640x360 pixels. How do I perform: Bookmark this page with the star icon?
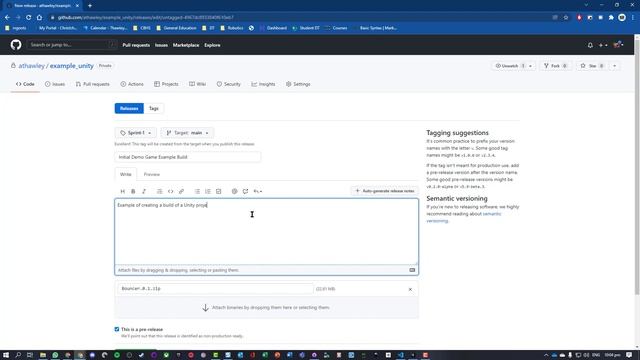coord(566,18)
